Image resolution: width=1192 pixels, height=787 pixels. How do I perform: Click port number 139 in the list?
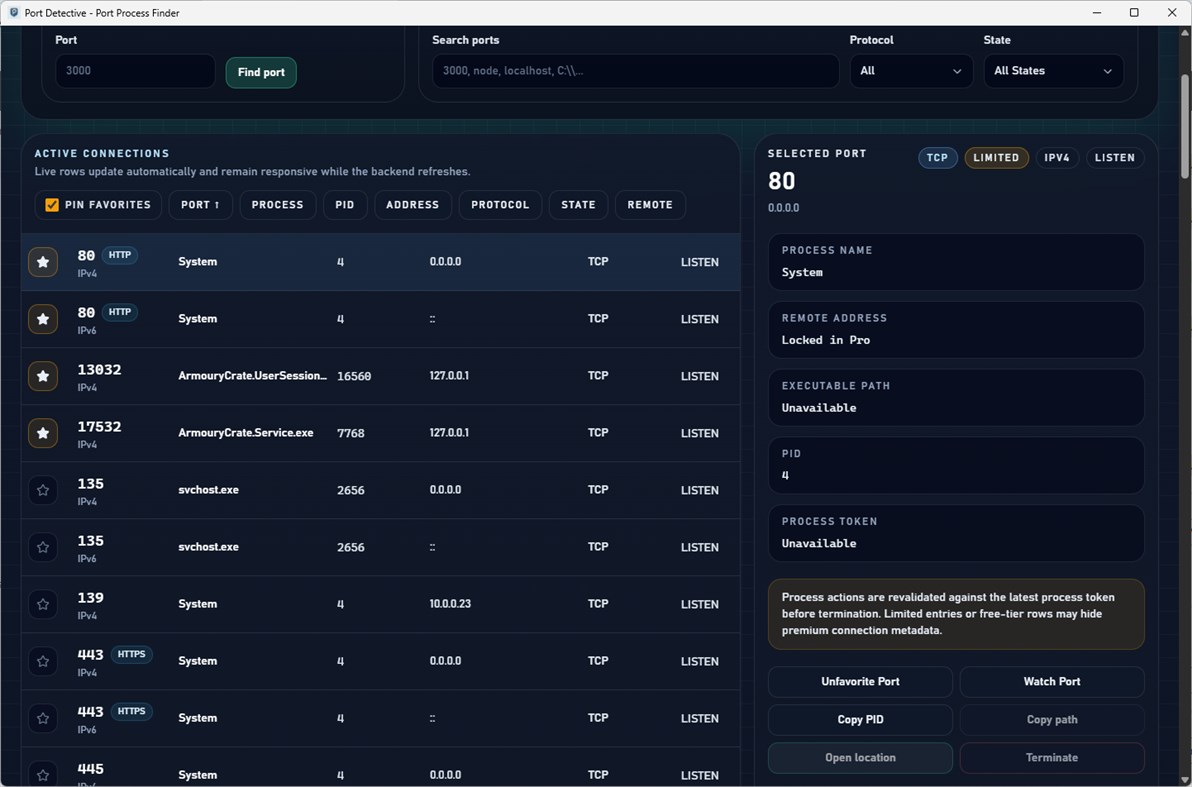click(90, 598)
